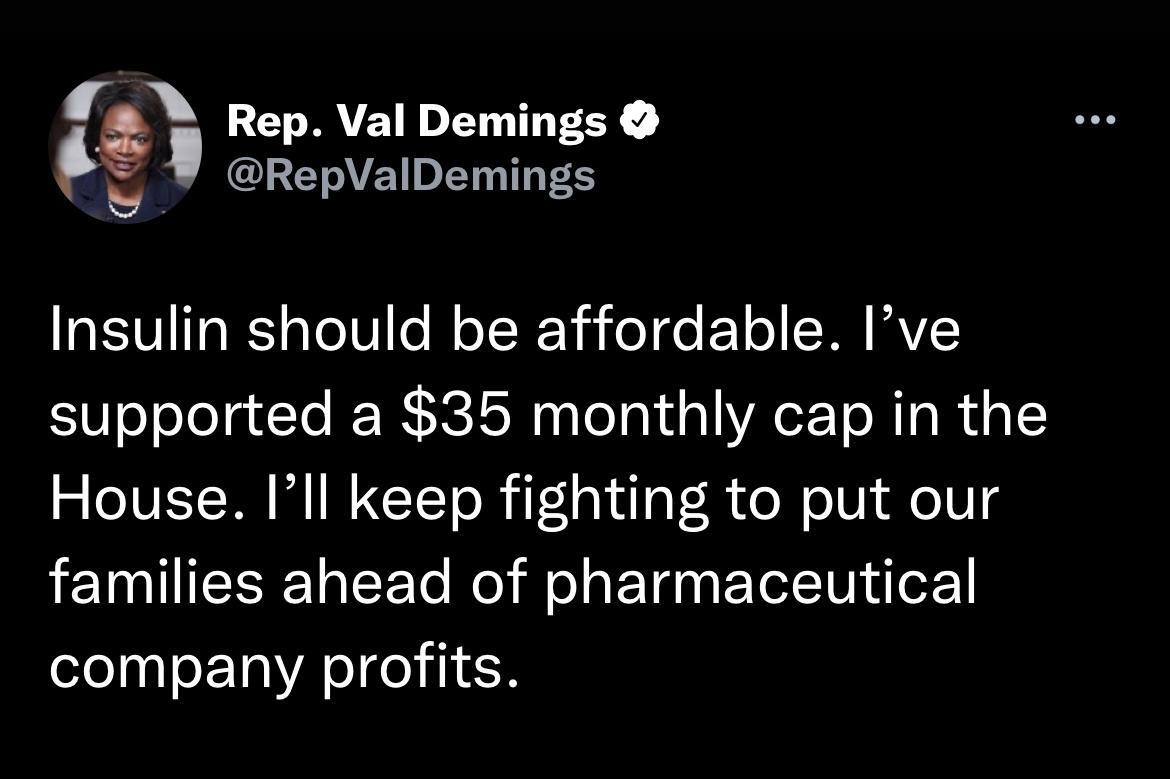Click the ellipsis icon in the top right

tap(1096, 118)
